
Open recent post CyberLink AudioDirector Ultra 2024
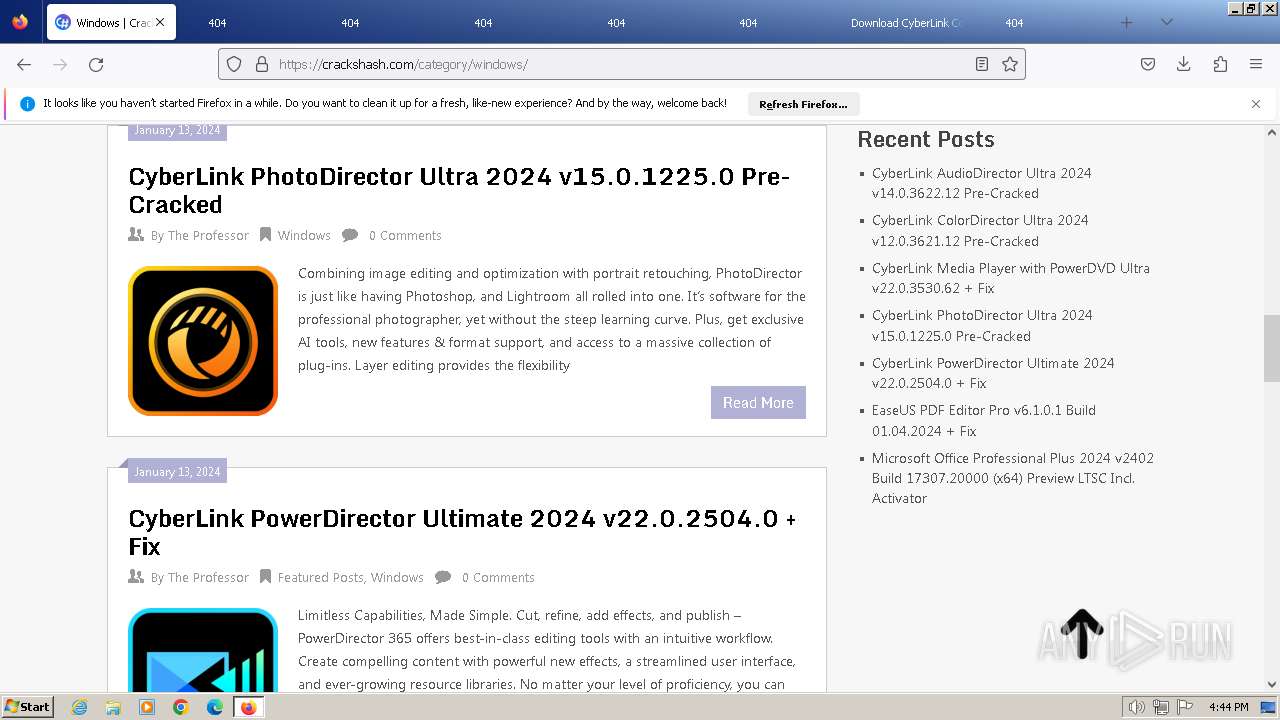coord(981,183)
